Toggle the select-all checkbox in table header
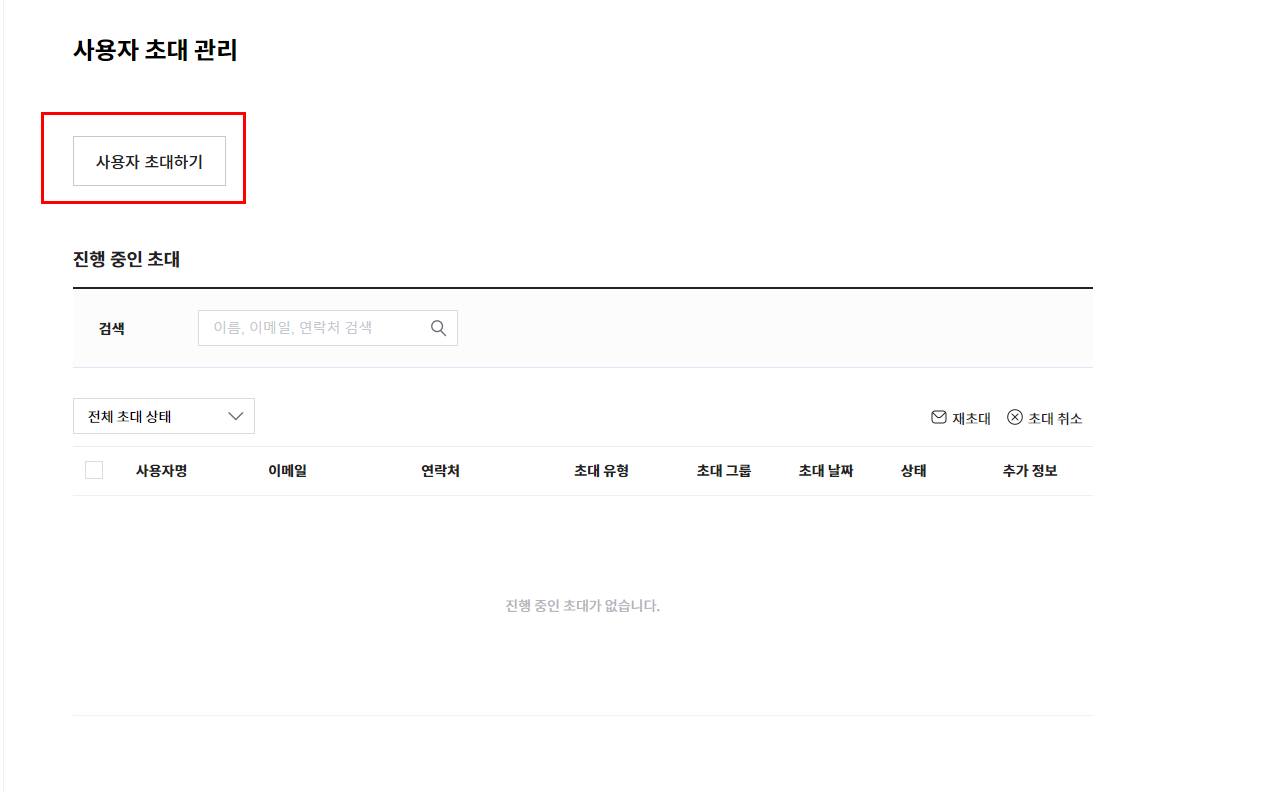The image size is (1271, 792). click(x=94, y=470)
